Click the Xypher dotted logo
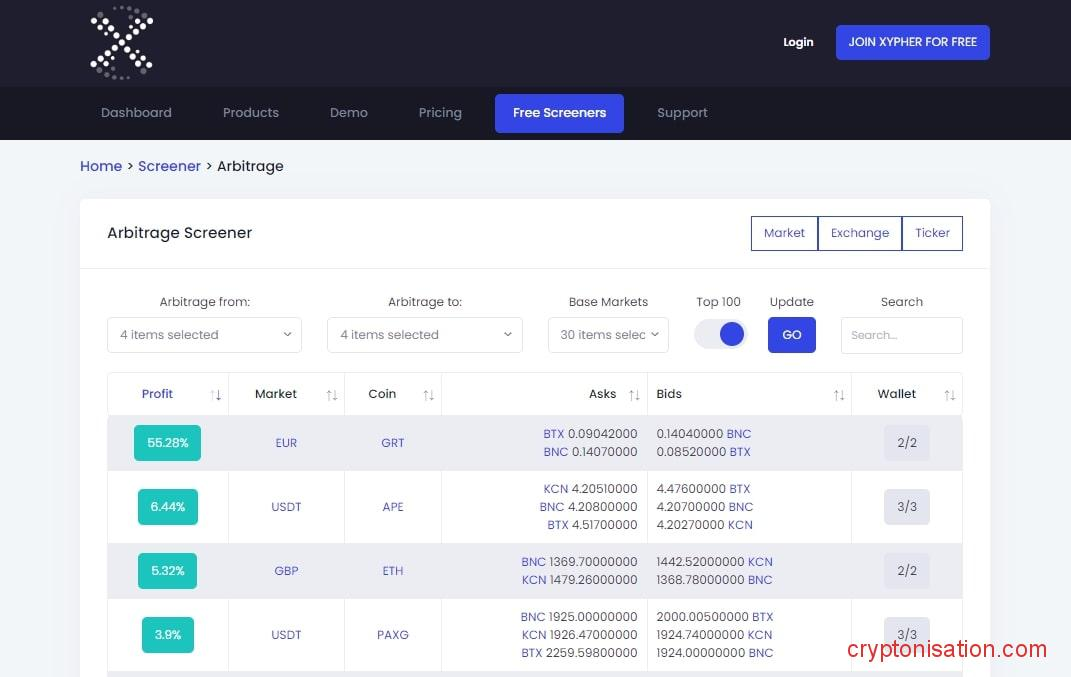 click(121, 42)
